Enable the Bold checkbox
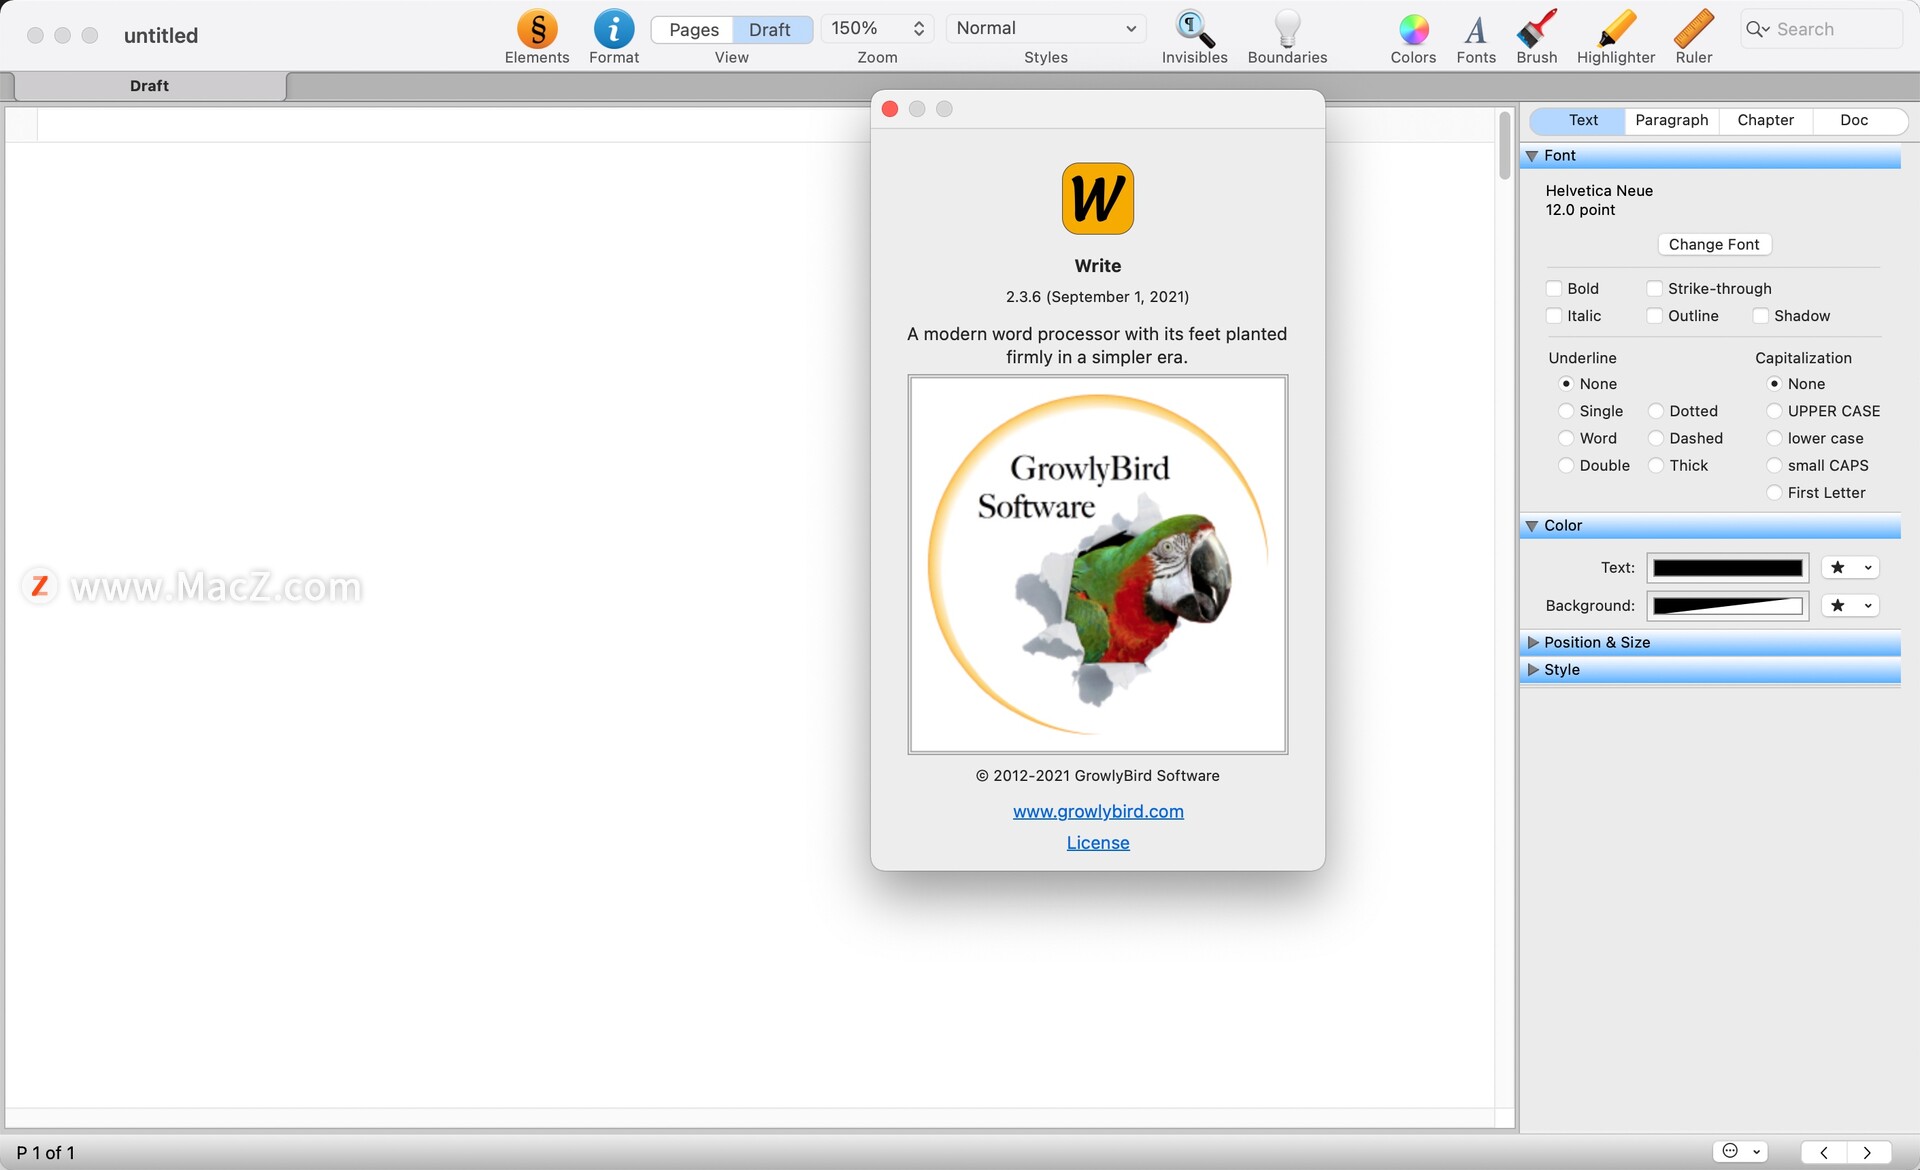 click(x=1554, y=288)
